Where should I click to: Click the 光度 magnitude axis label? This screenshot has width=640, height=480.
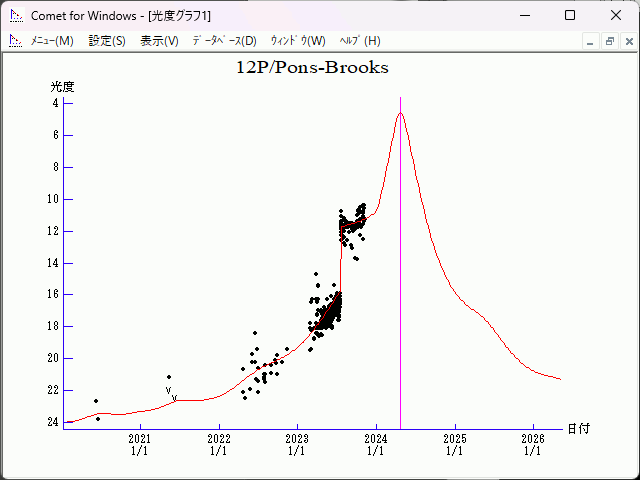63,87
